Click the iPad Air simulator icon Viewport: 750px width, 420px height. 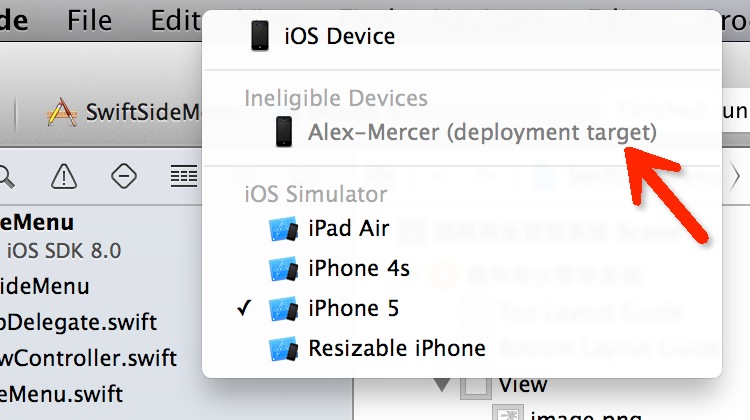click(x=283, y=228)
